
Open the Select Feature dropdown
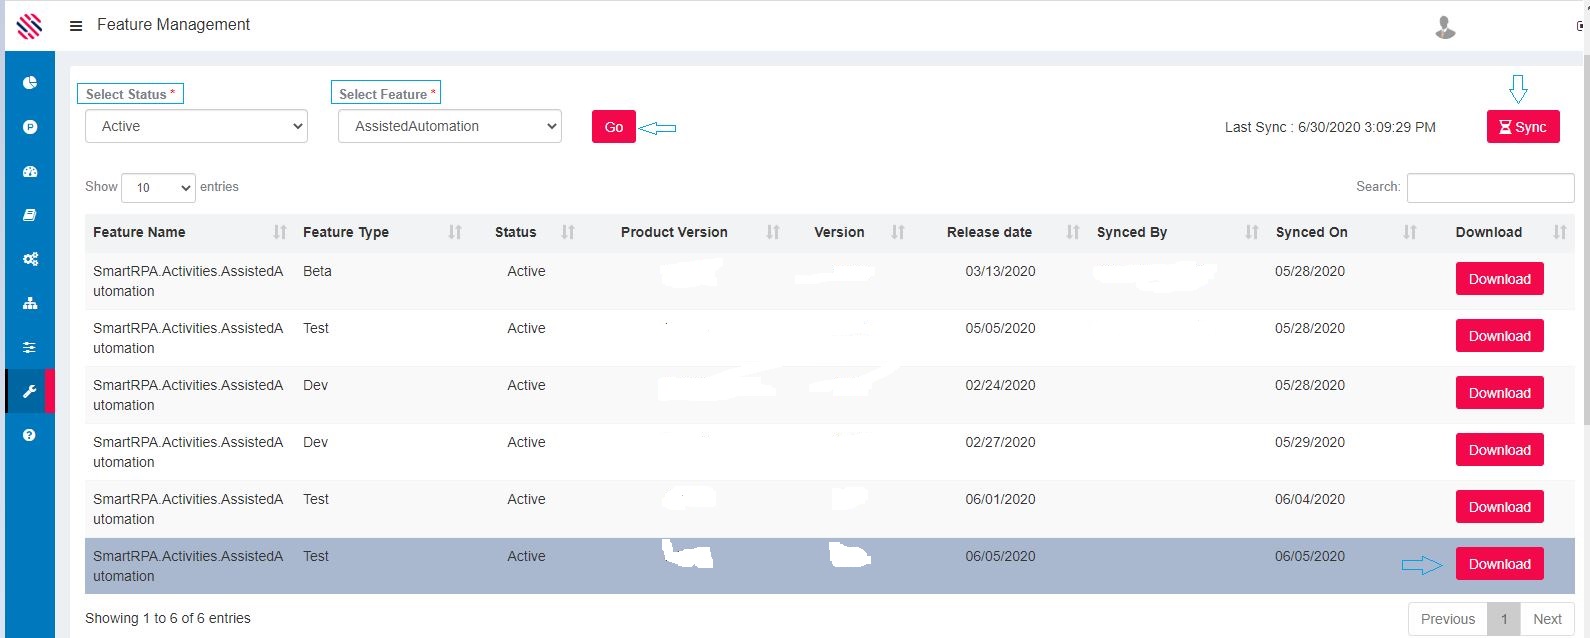click(449, 126)
